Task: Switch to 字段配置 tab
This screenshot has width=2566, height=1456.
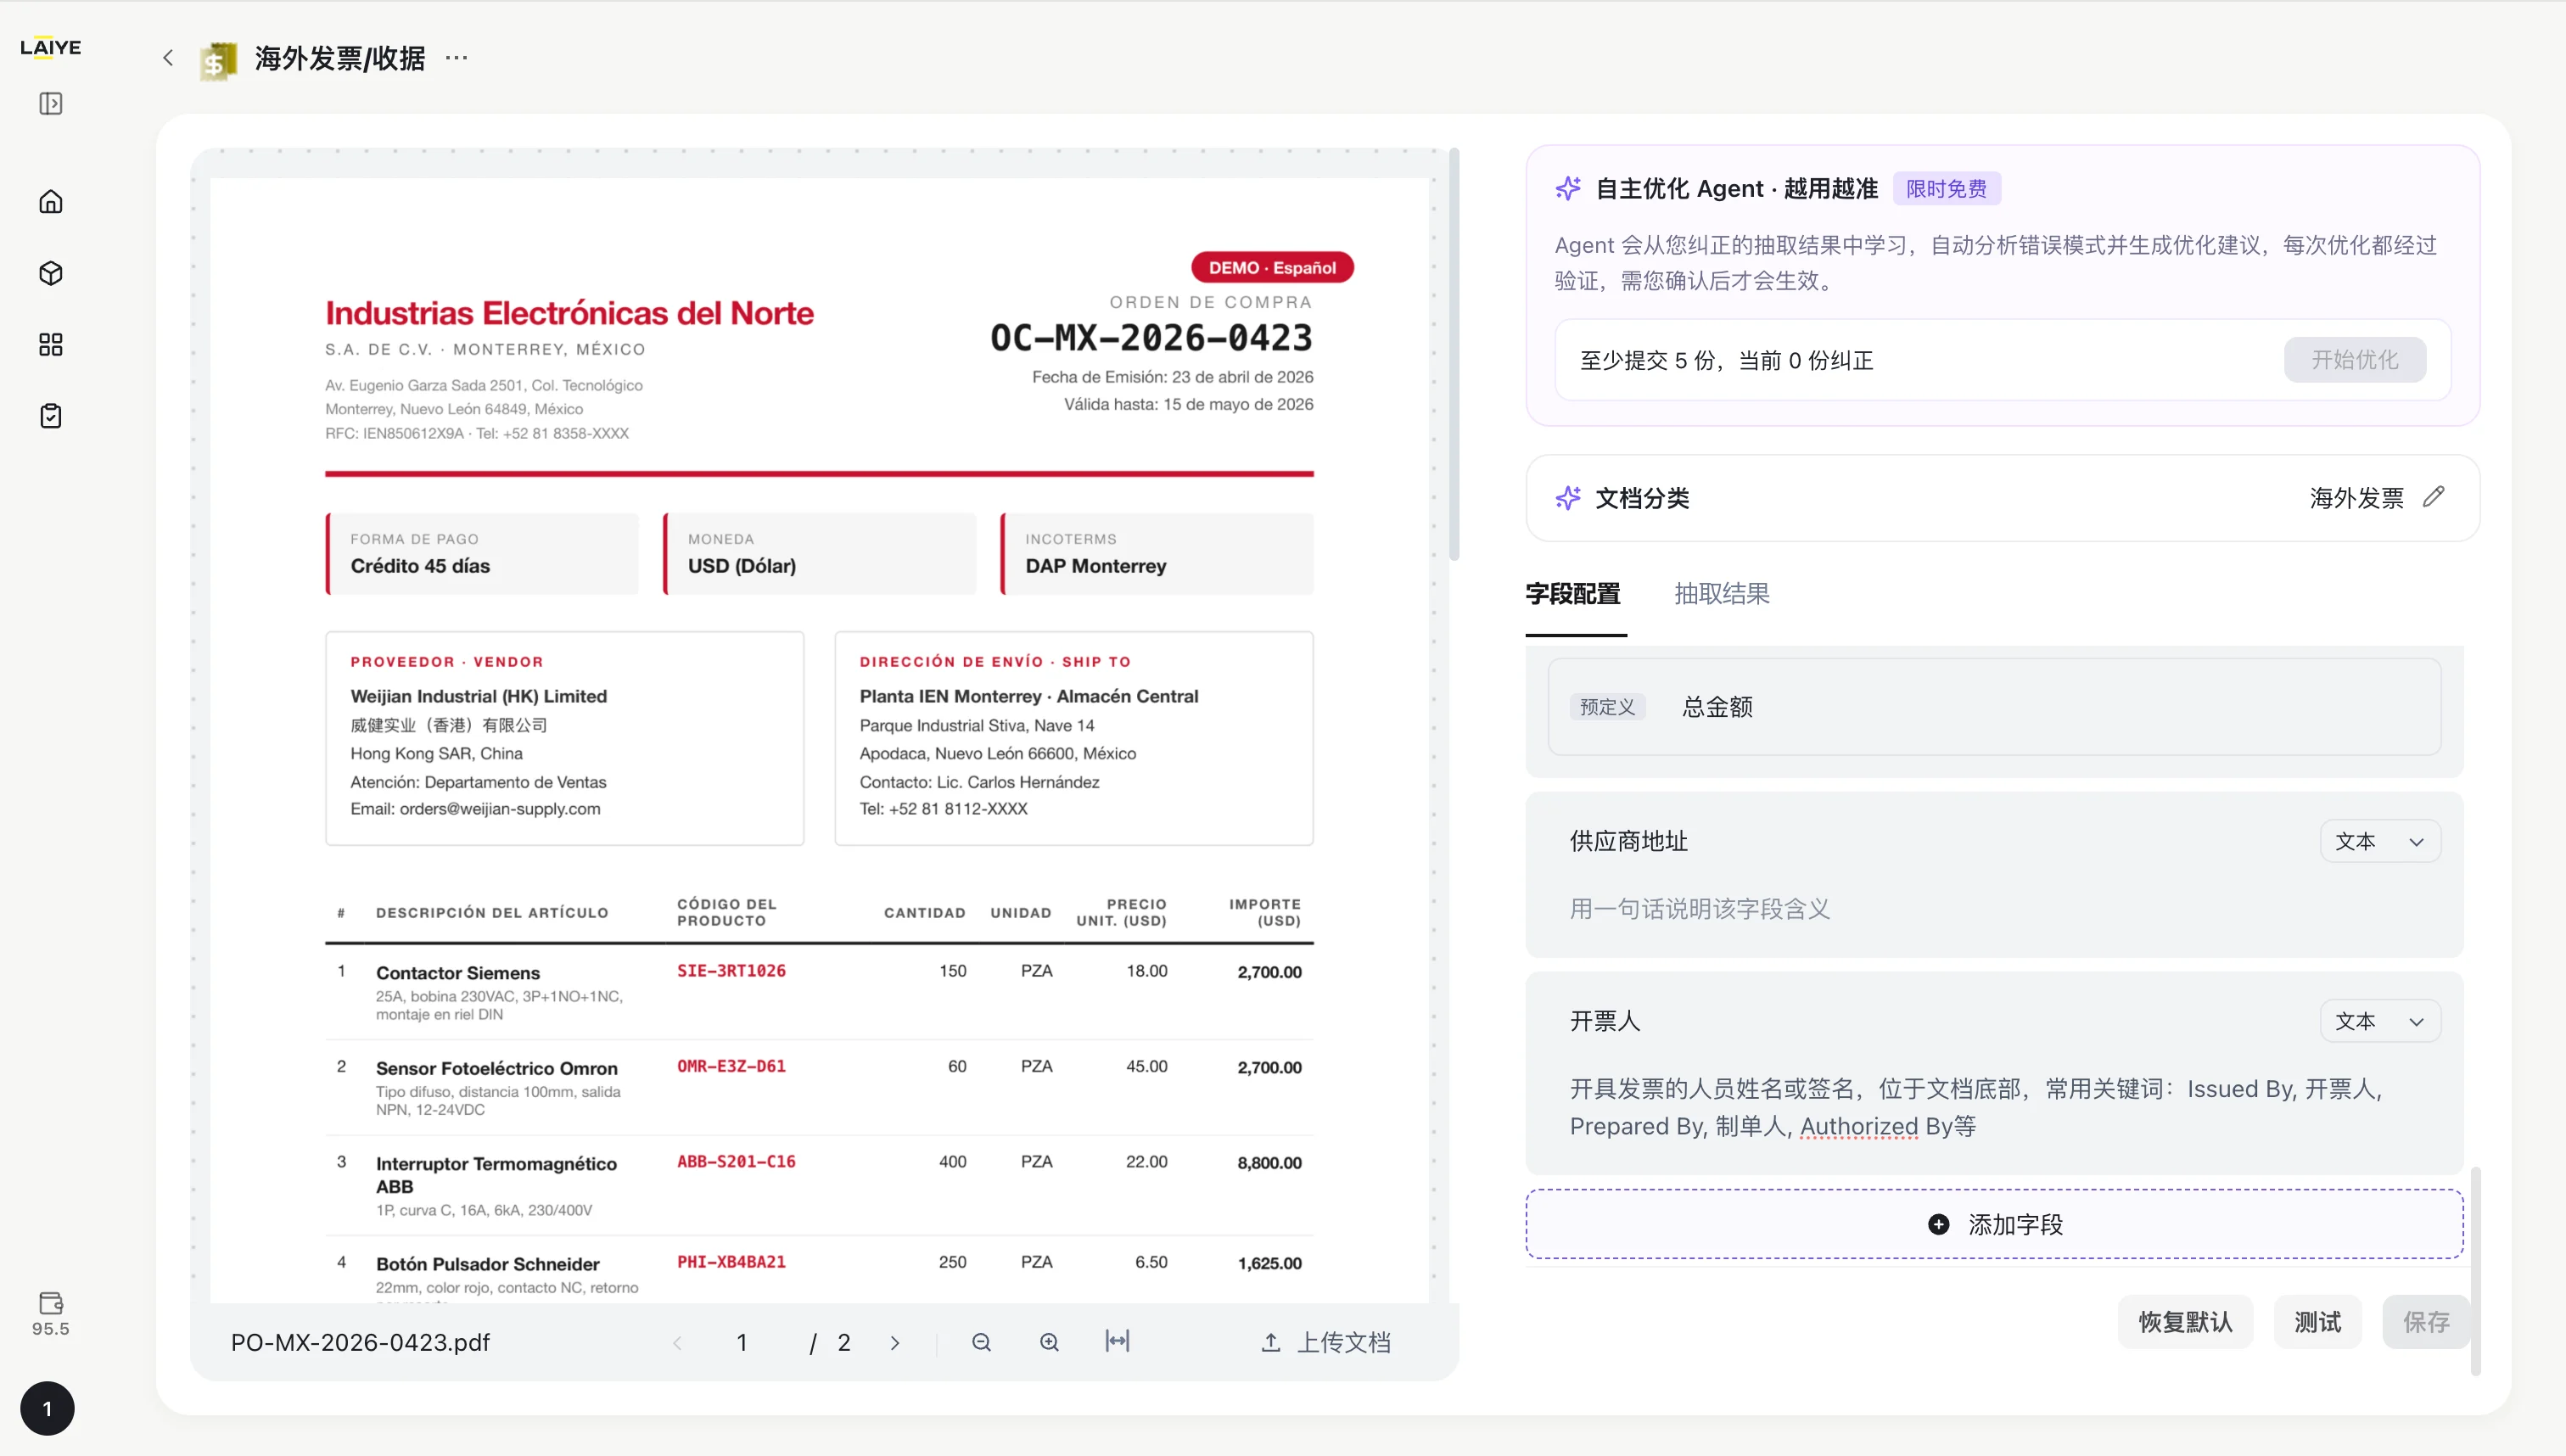Action: tap(1574, 594)
